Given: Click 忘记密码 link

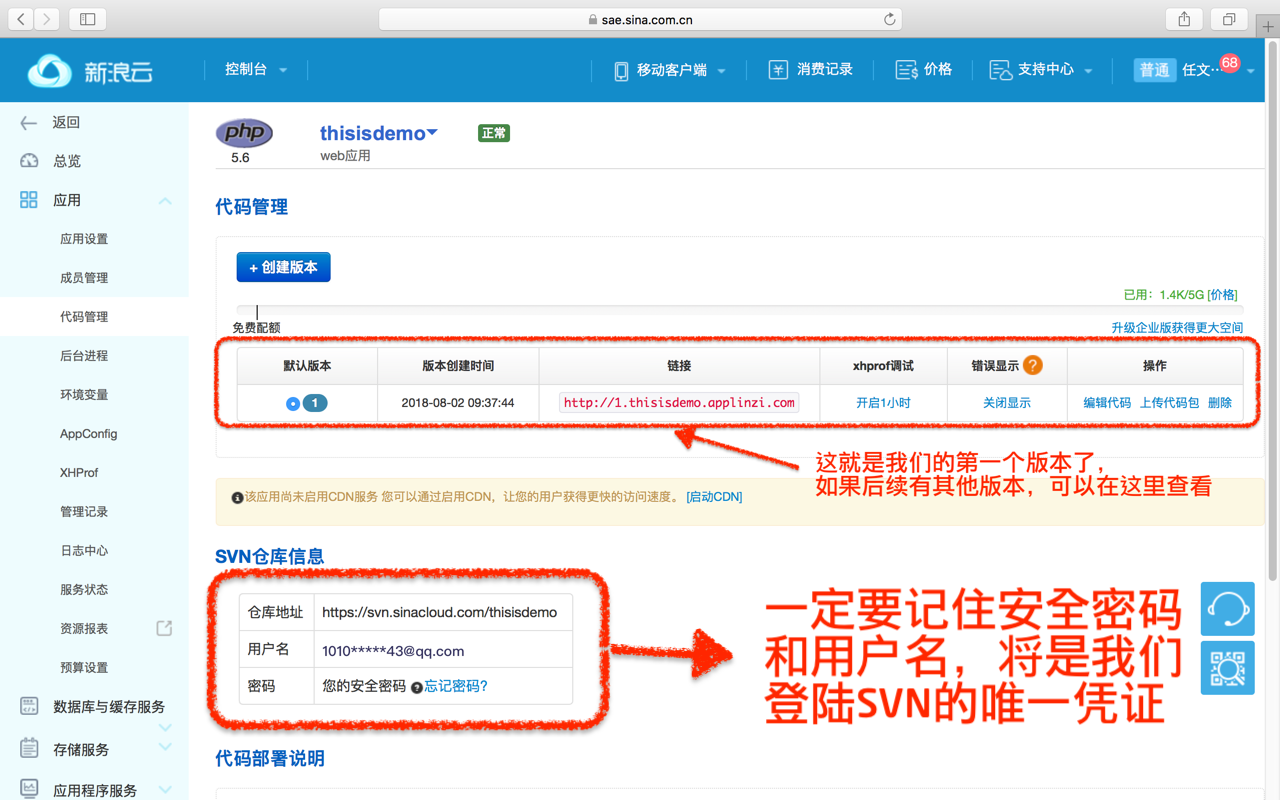Looking at the screenshot, I should coord(456,687).
